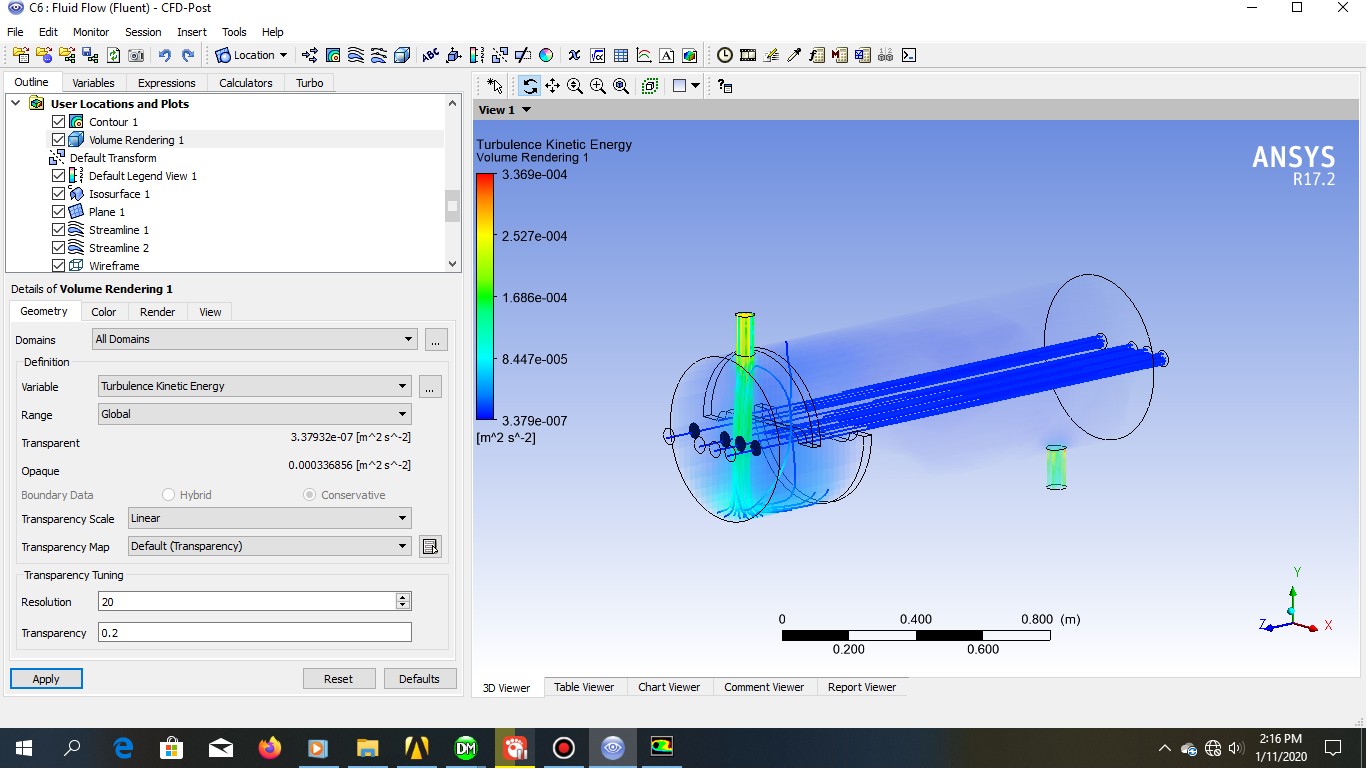Screen dimensions: 1368x769
Task: Activate the Rotate view tool
Action: (530, 86)
